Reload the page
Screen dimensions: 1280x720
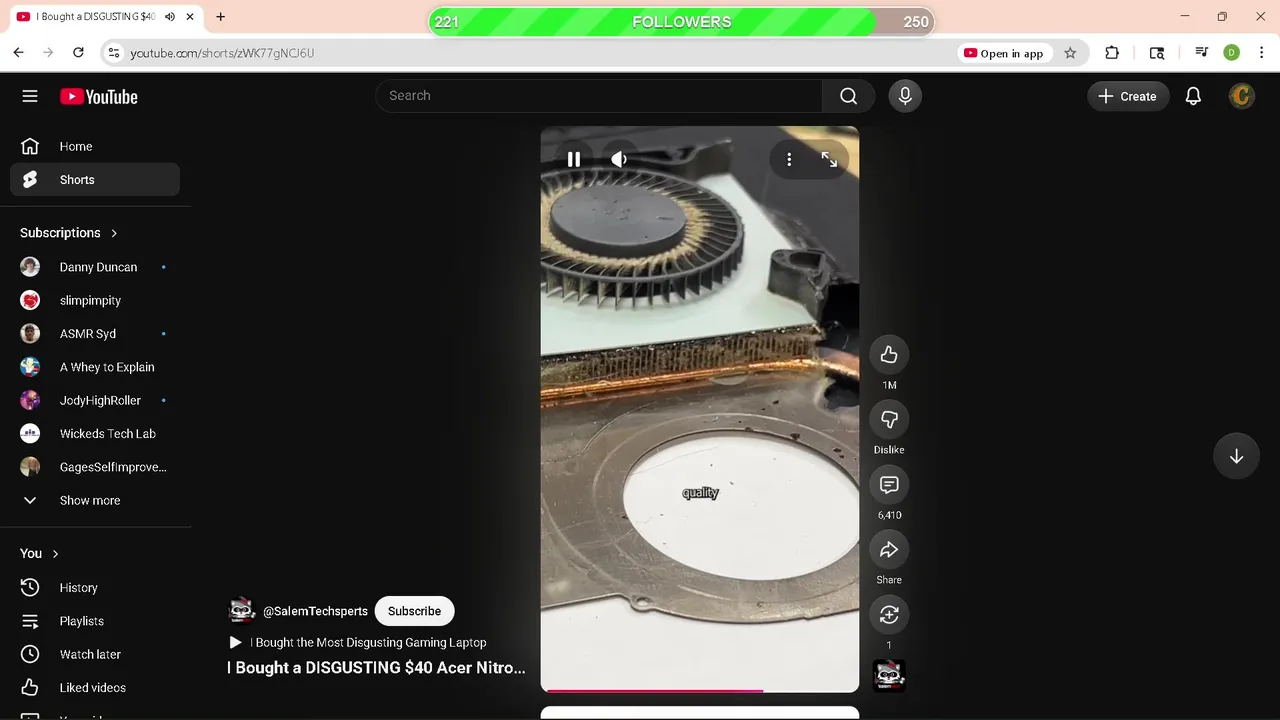(x=77, y=53)
